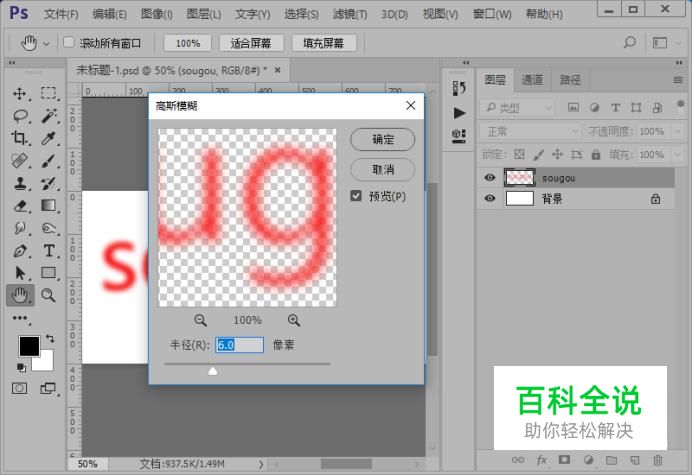The height and width of the screenshot is (475, 692).
Task: Expand the status bar info arrow
Action: coord(261,464)
